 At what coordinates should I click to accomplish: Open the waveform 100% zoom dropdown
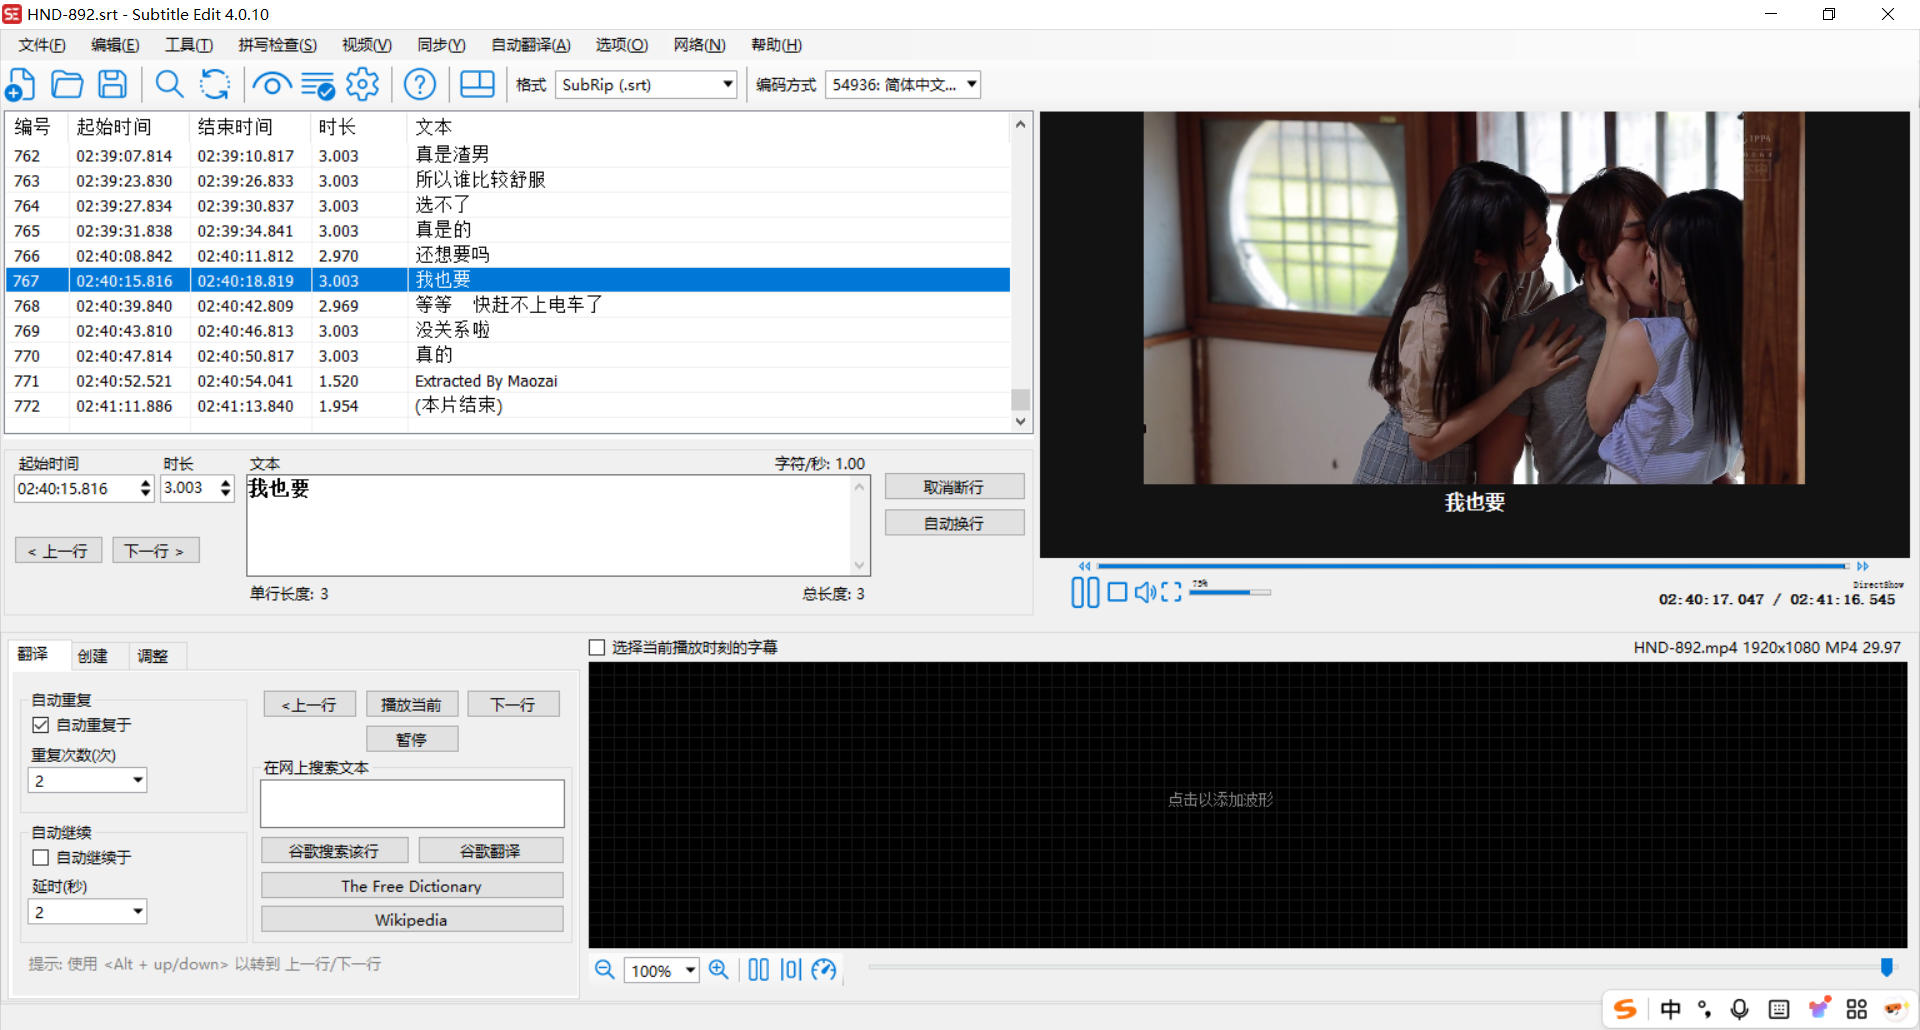point(661,970)
